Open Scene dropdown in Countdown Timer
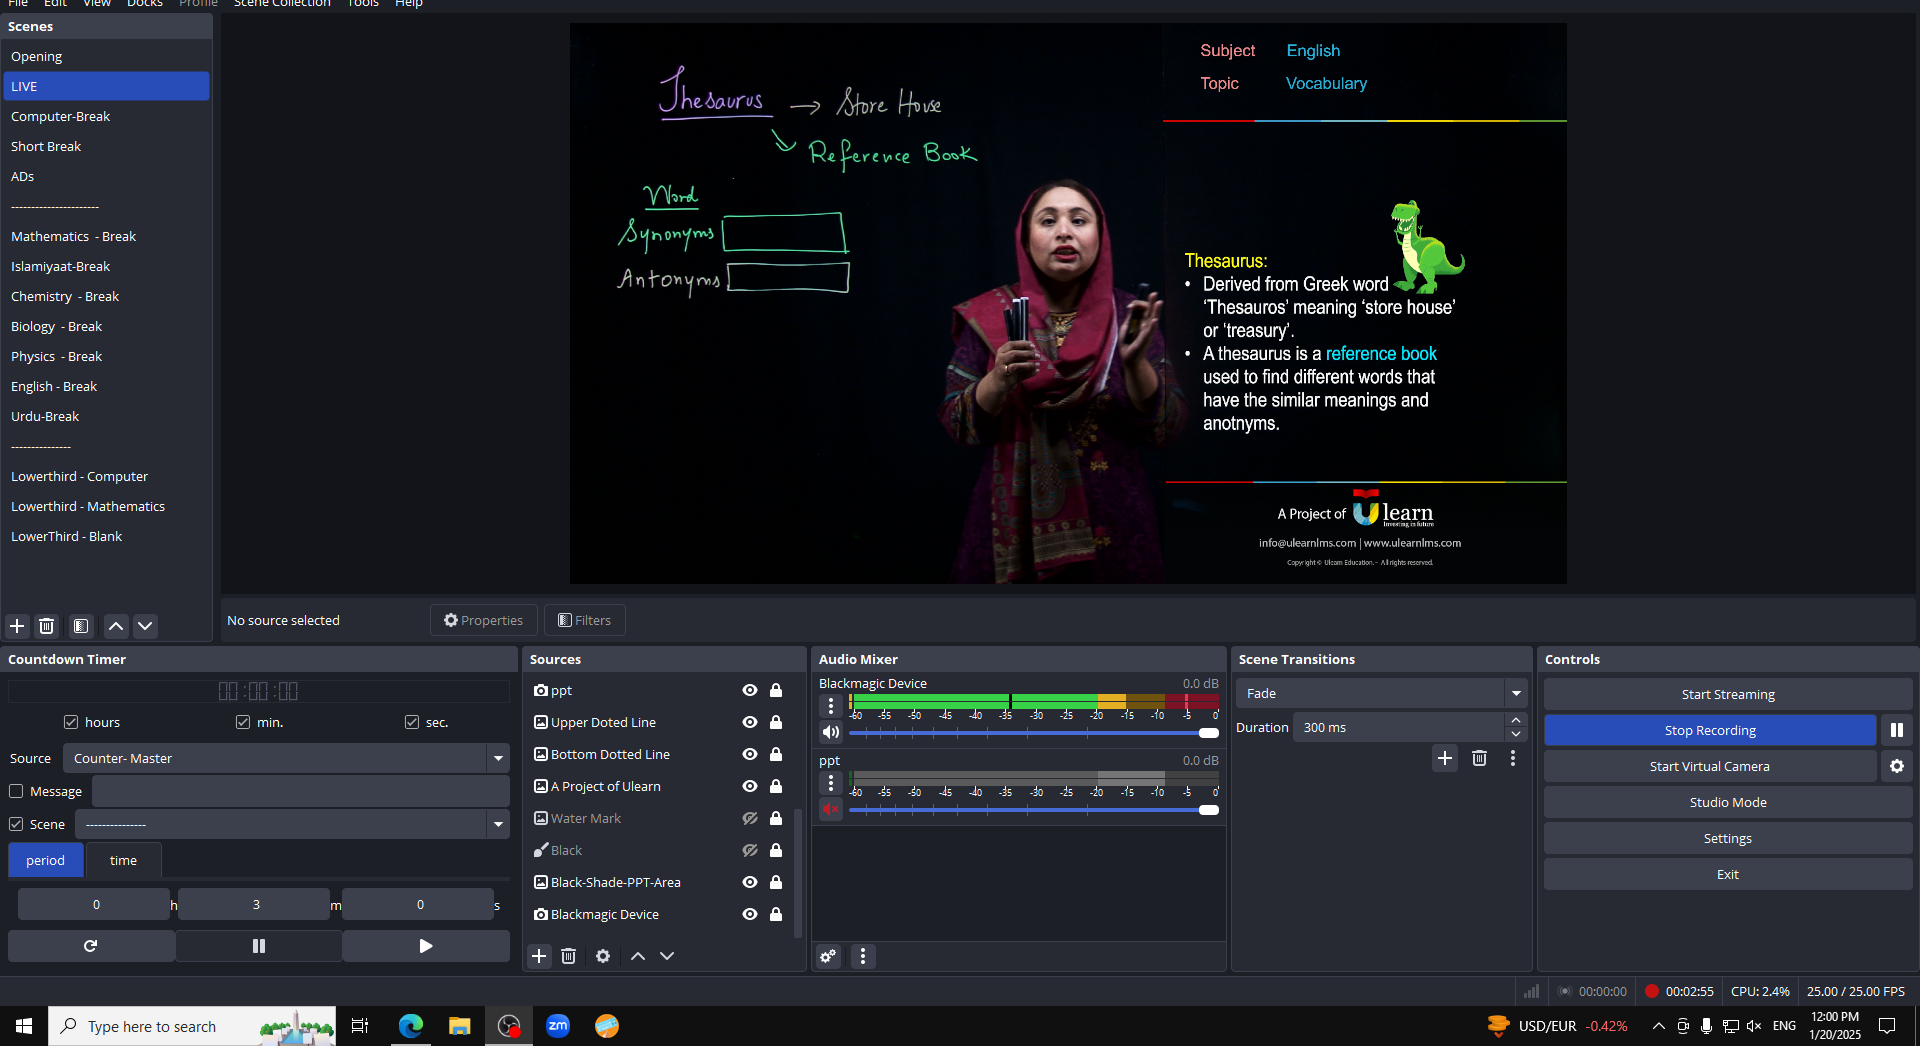Viewport: 1920px width, 1046px height. click(x=292, y=824)
